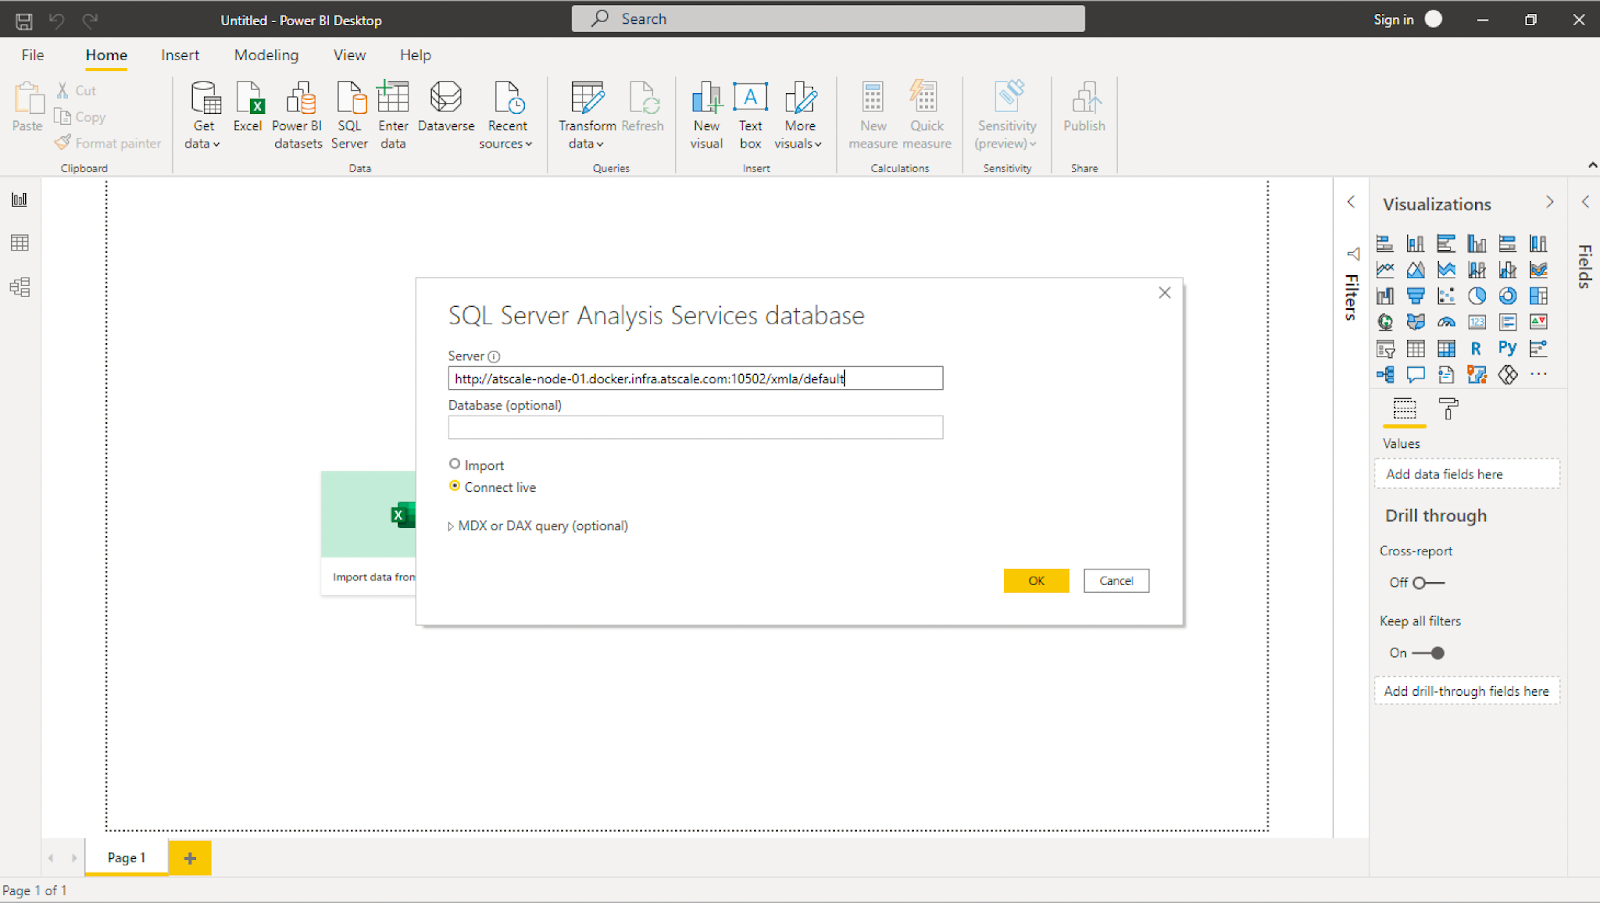Screen dimensions: 1600x903
Task: Toggle the Cross-report switch
Action: pos(1429,583)
